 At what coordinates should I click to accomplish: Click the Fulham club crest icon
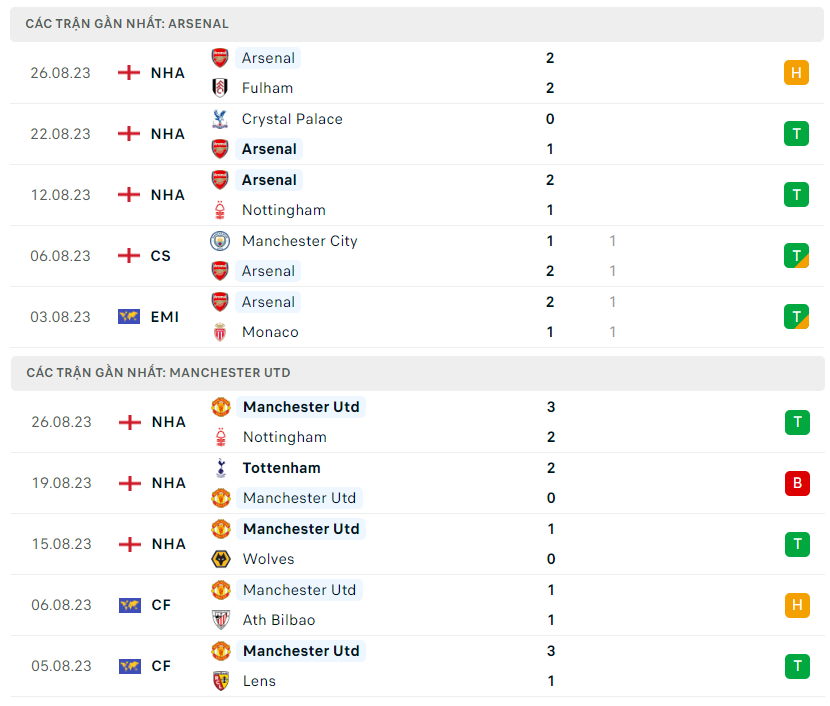pos(220,88)
